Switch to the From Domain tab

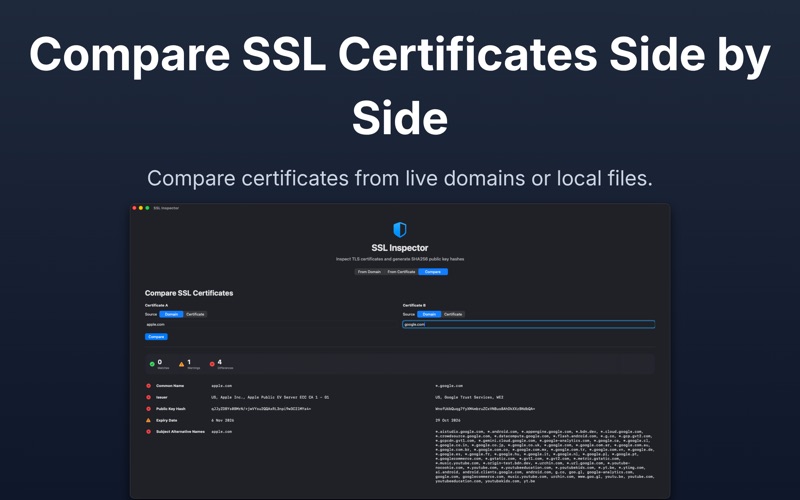pos(369,272)
